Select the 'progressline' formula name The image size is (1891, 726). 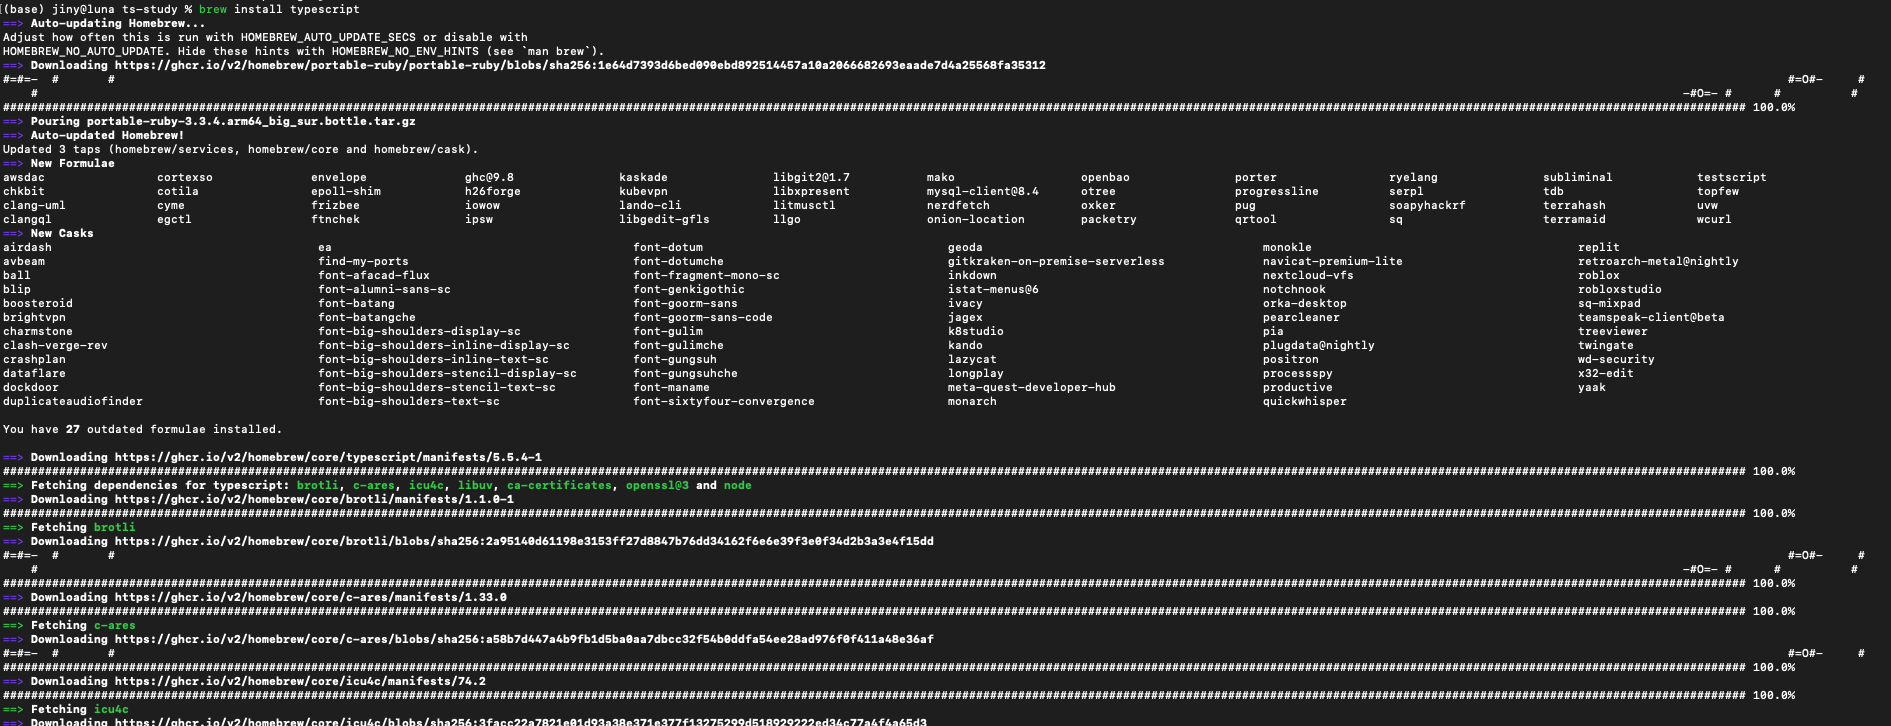click(1277, 191)
